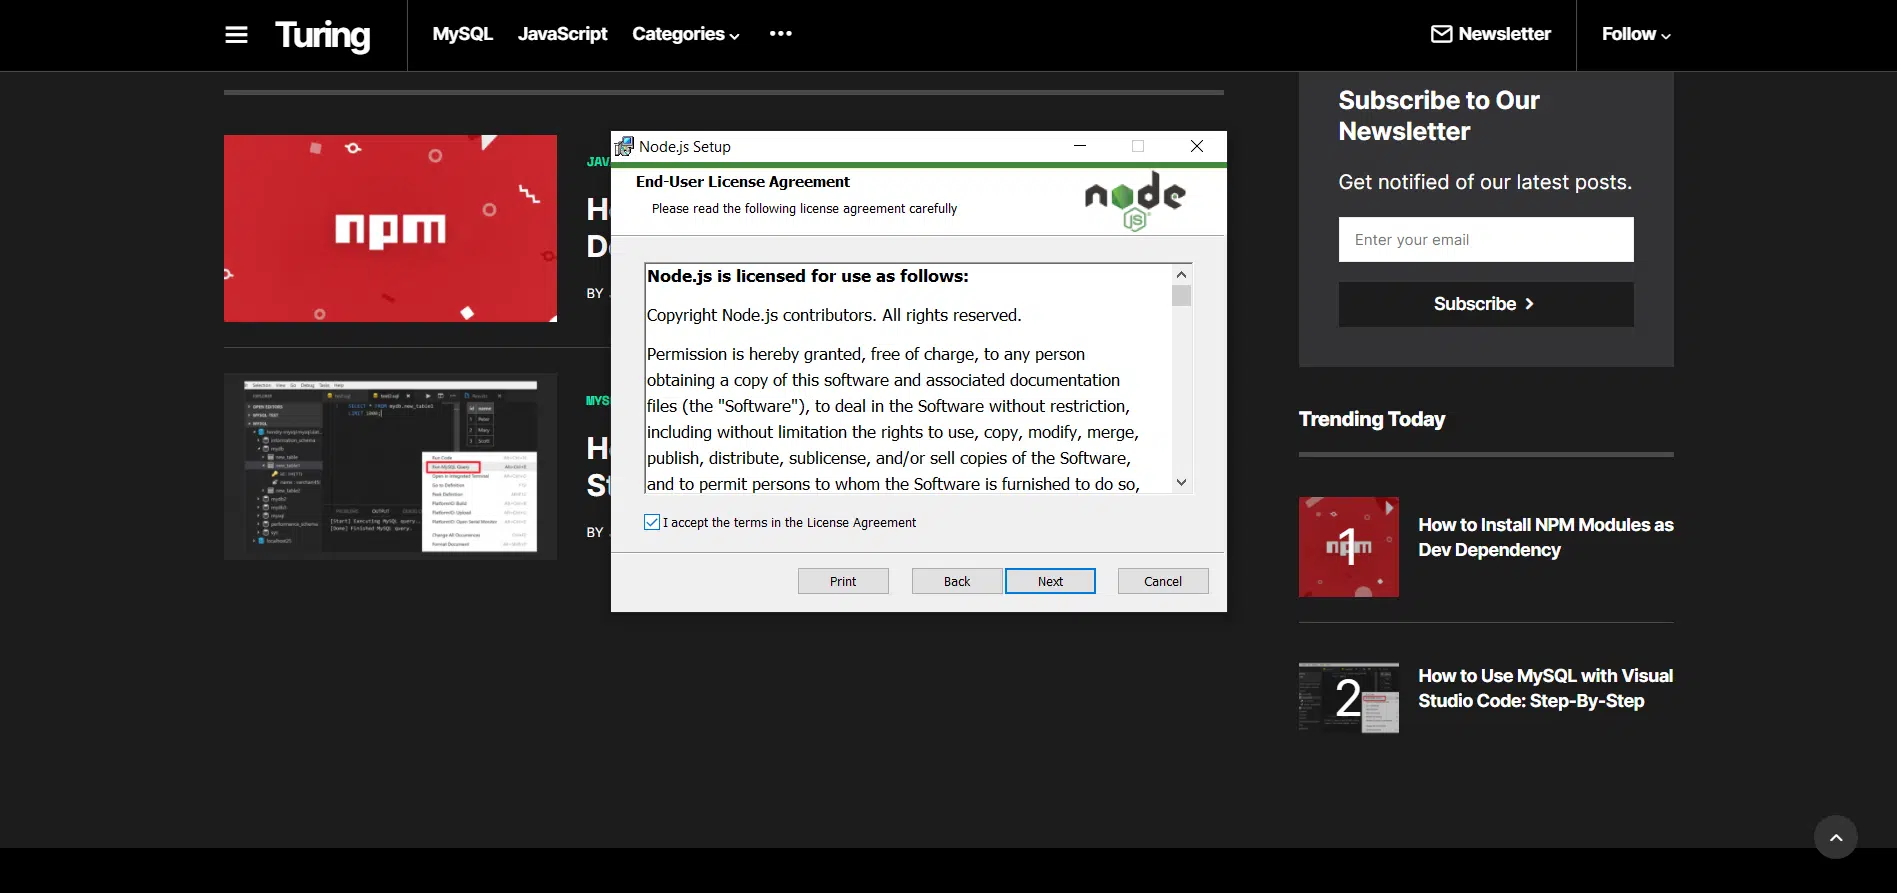Viewport: 1897px width, 893px height.
Task: Minimize the Node.js Setup window
Action: pos(1080,146)
